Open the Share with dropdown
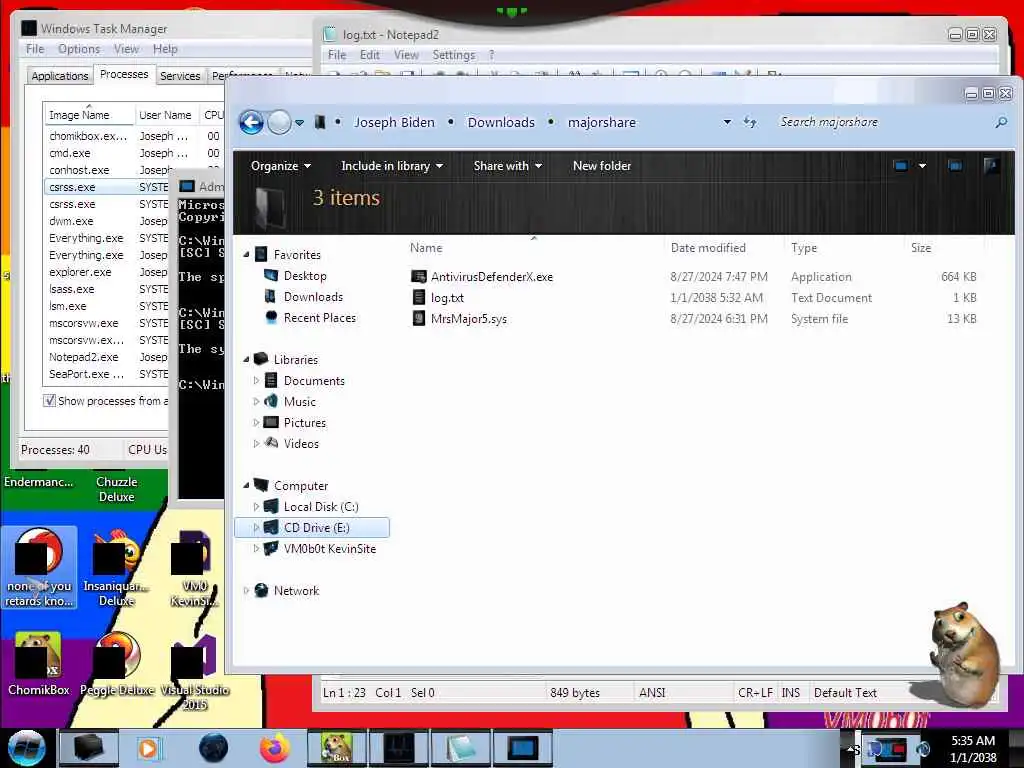 [x=507, y=166]
